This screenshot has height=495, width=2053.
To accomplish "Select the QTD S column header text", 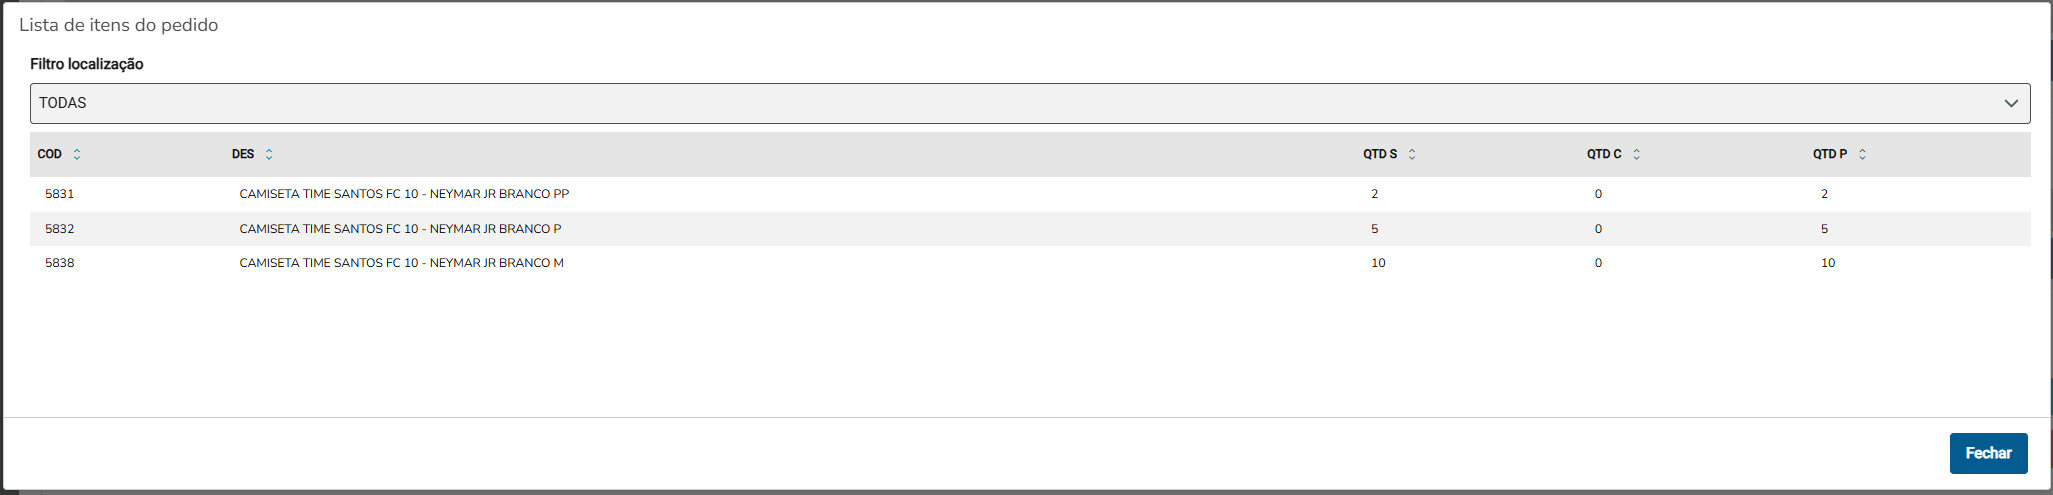I will click(x=1380, y=154).
